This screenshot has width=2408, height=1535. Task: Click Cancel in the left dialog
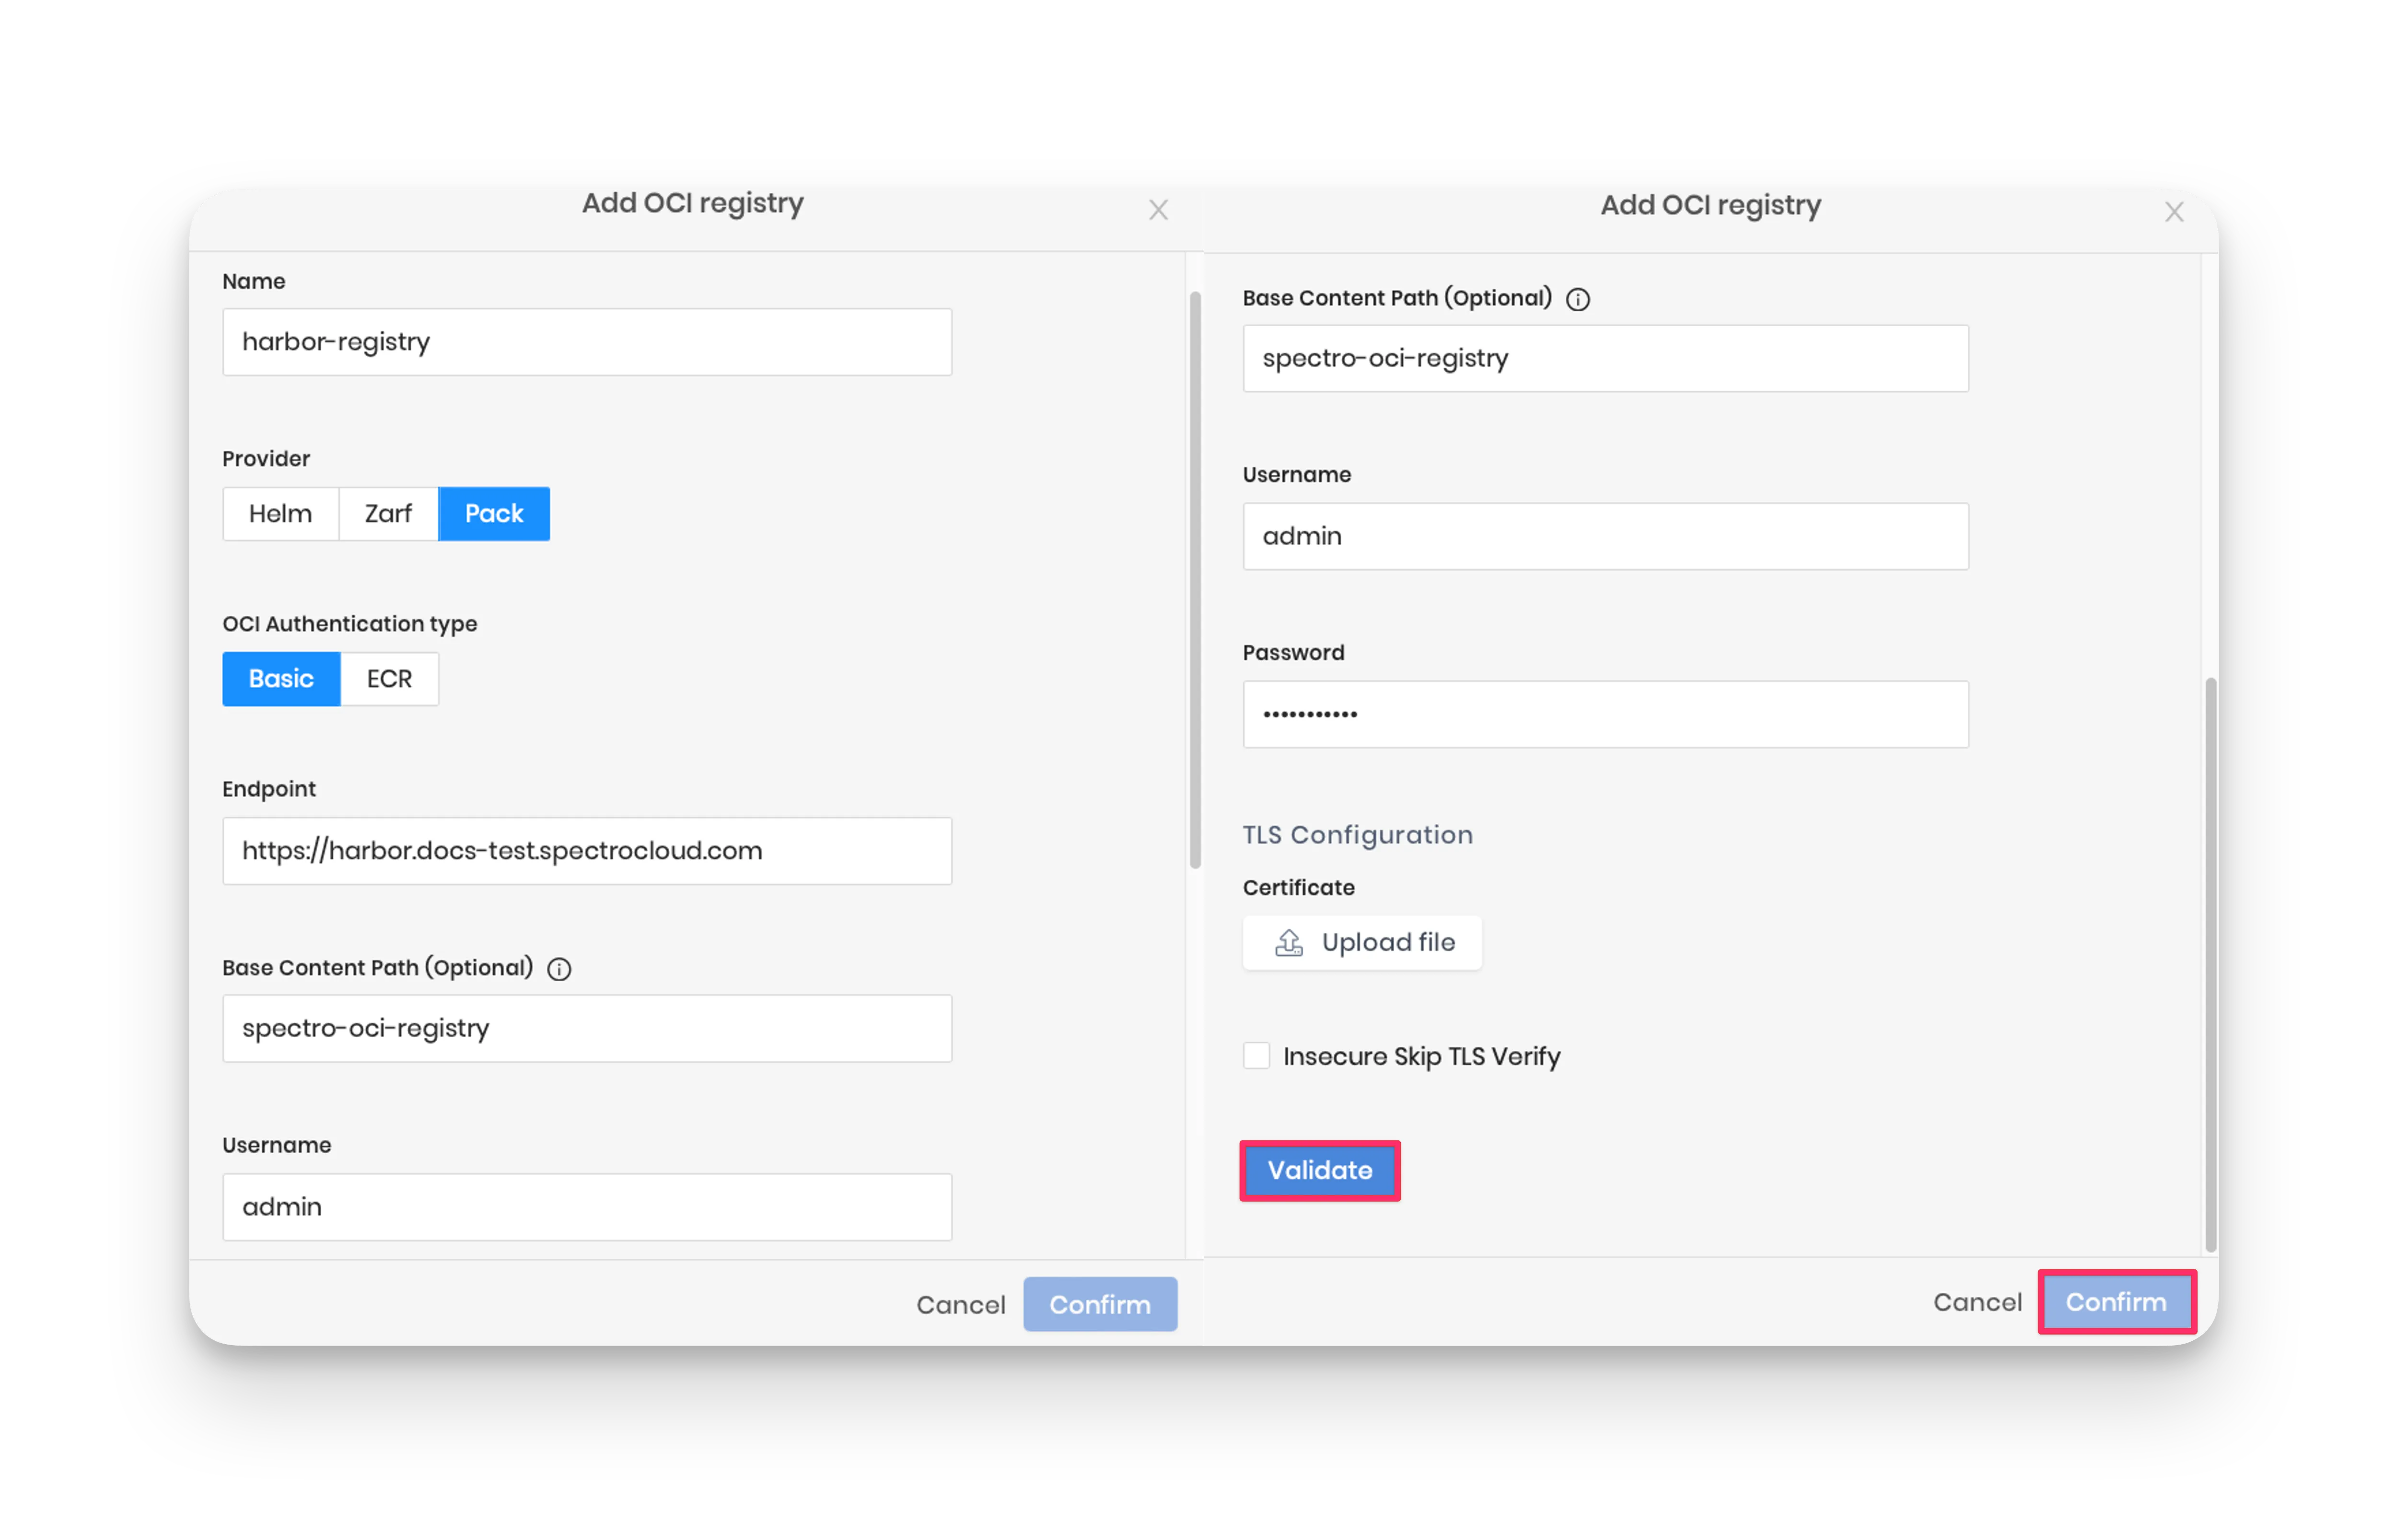pyautogui.click(x=960, y=1304)
